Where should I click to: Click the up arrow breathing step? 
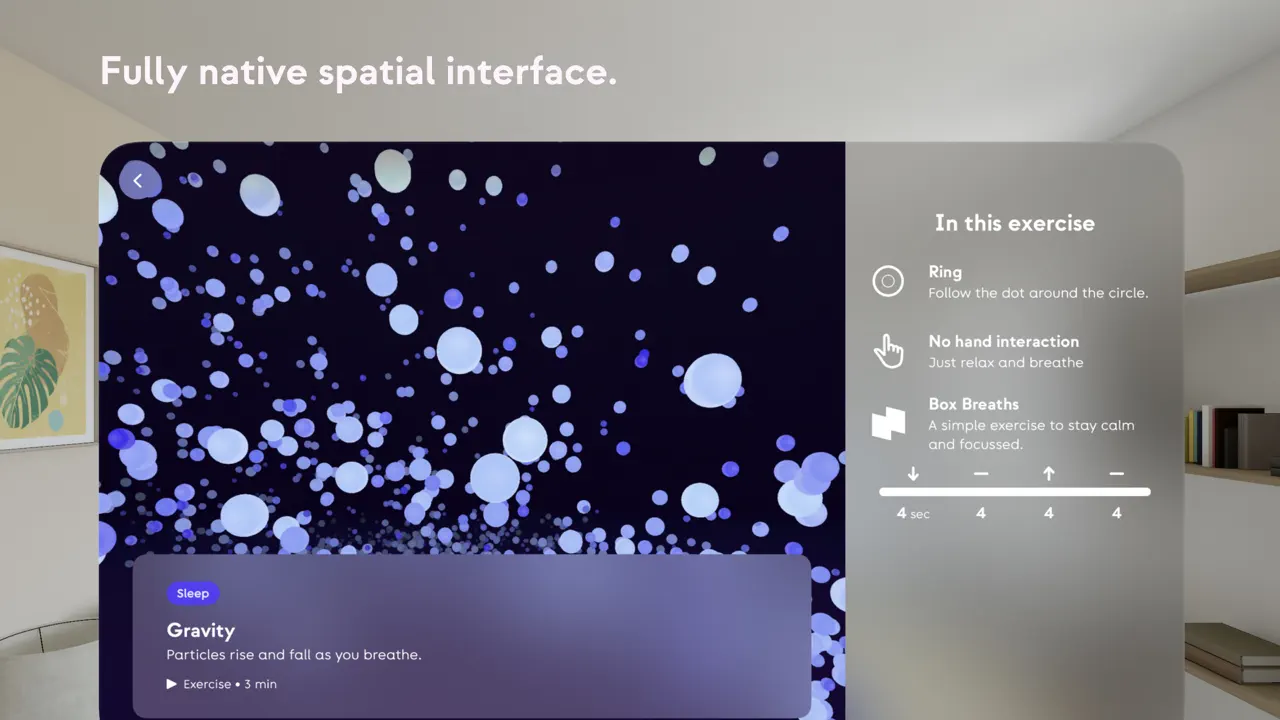point(1049,473)
